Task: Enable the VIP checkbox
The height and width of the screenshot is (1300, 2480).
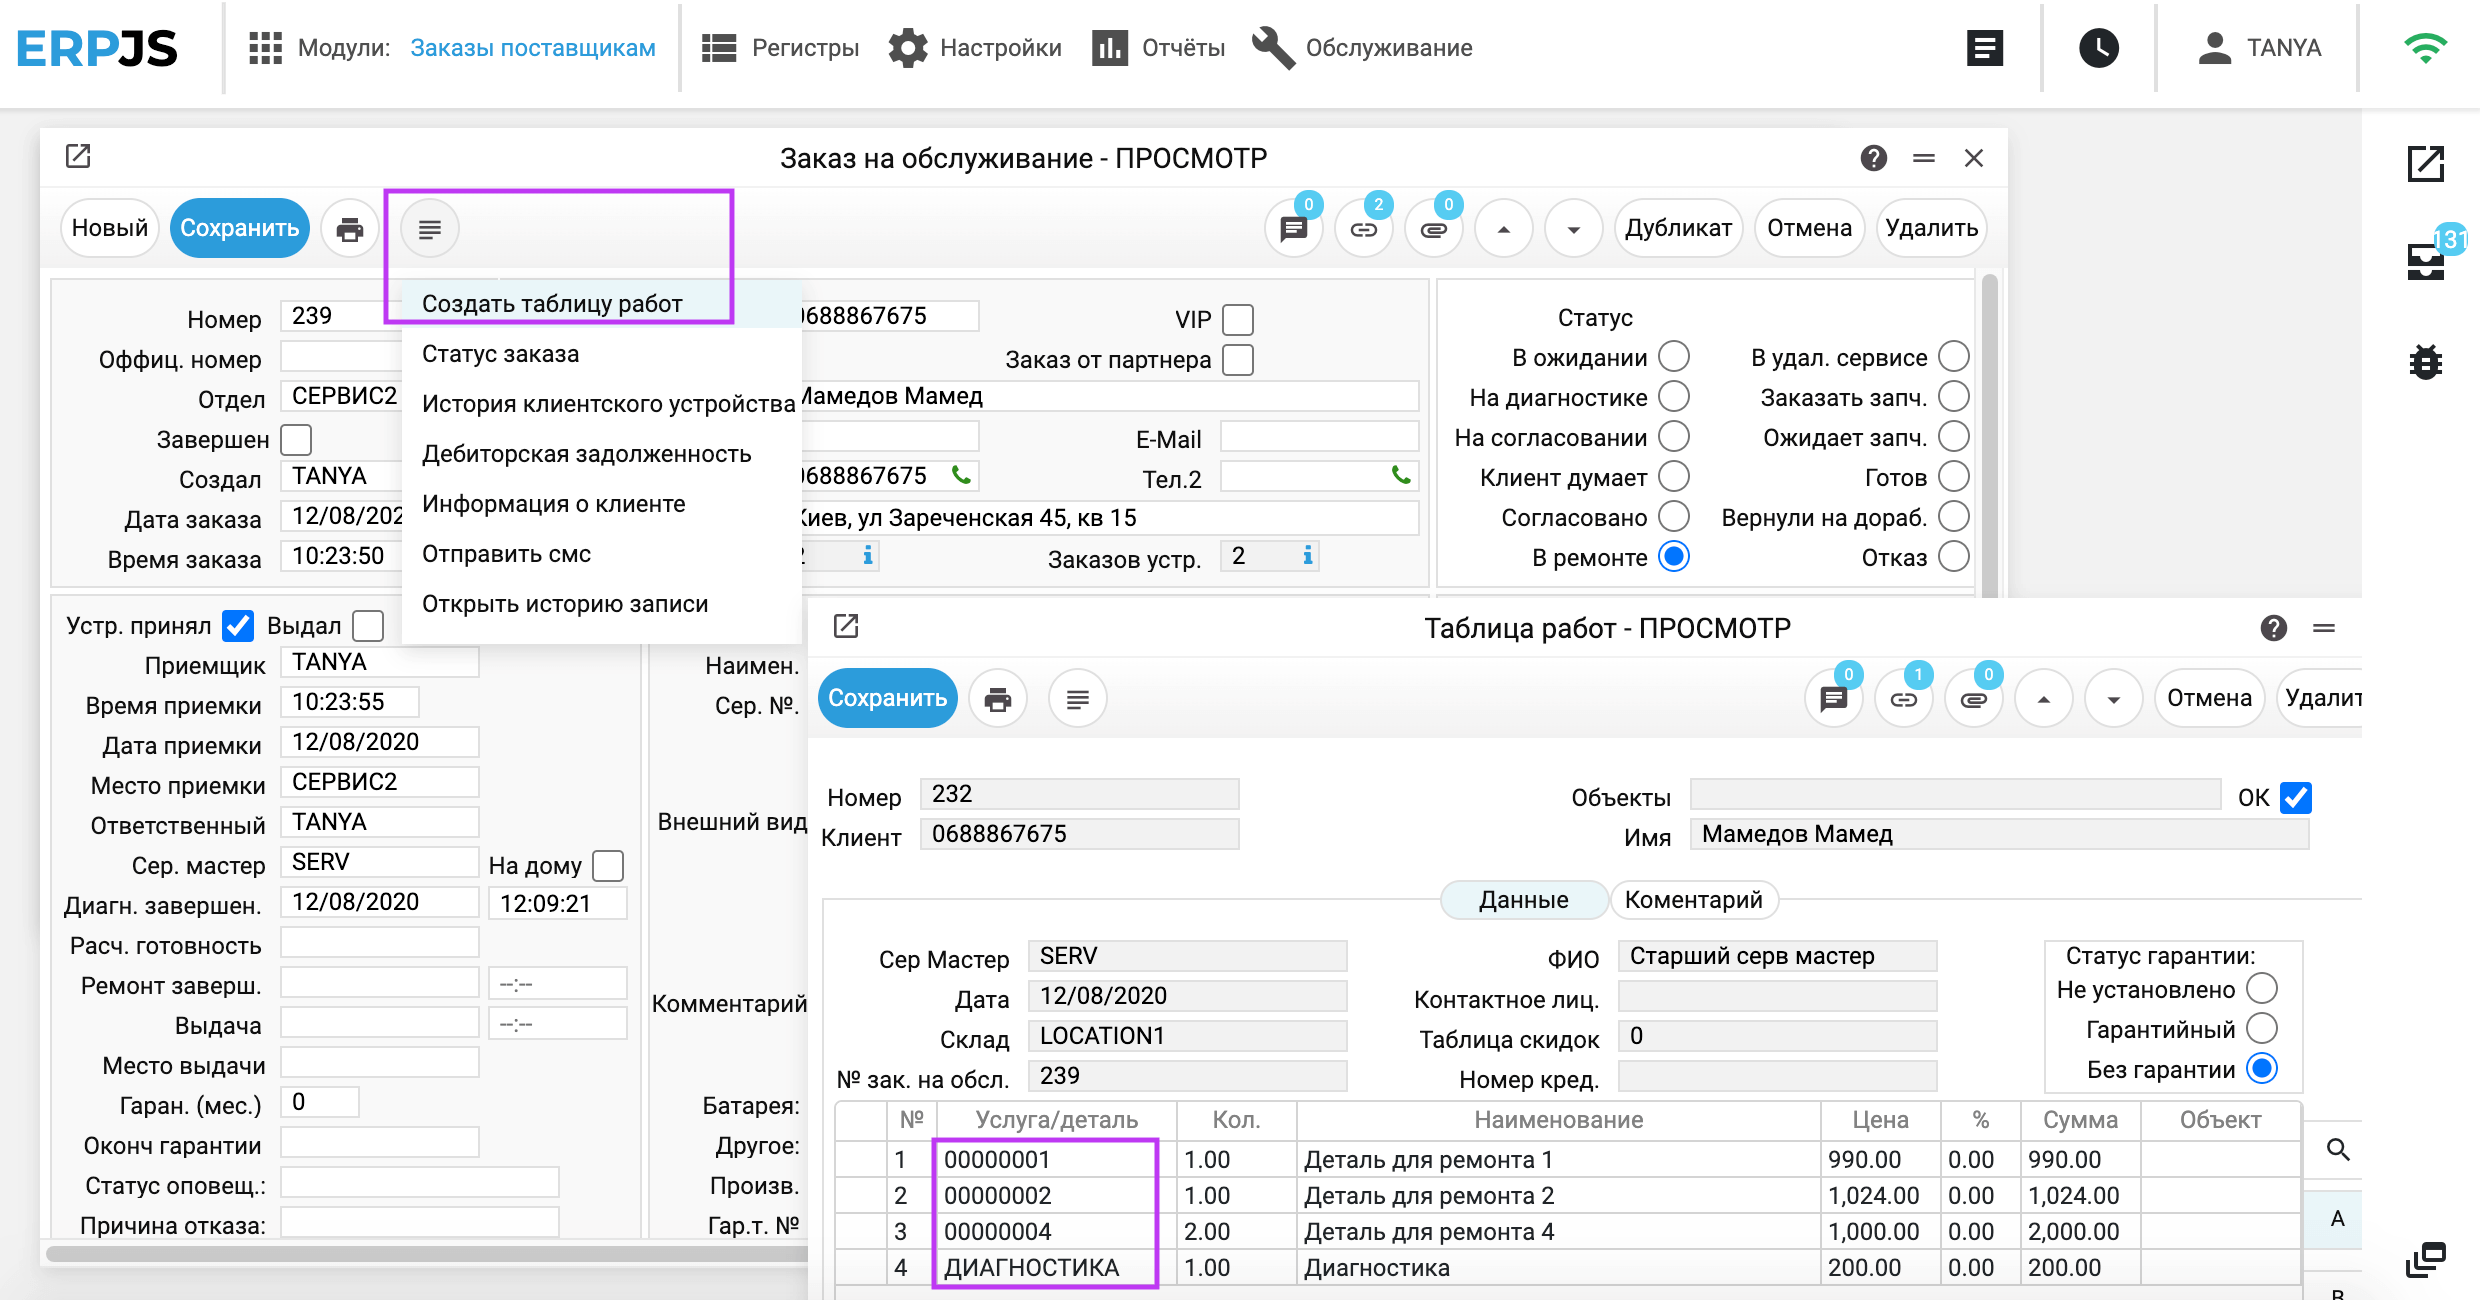Action: 1238,320
